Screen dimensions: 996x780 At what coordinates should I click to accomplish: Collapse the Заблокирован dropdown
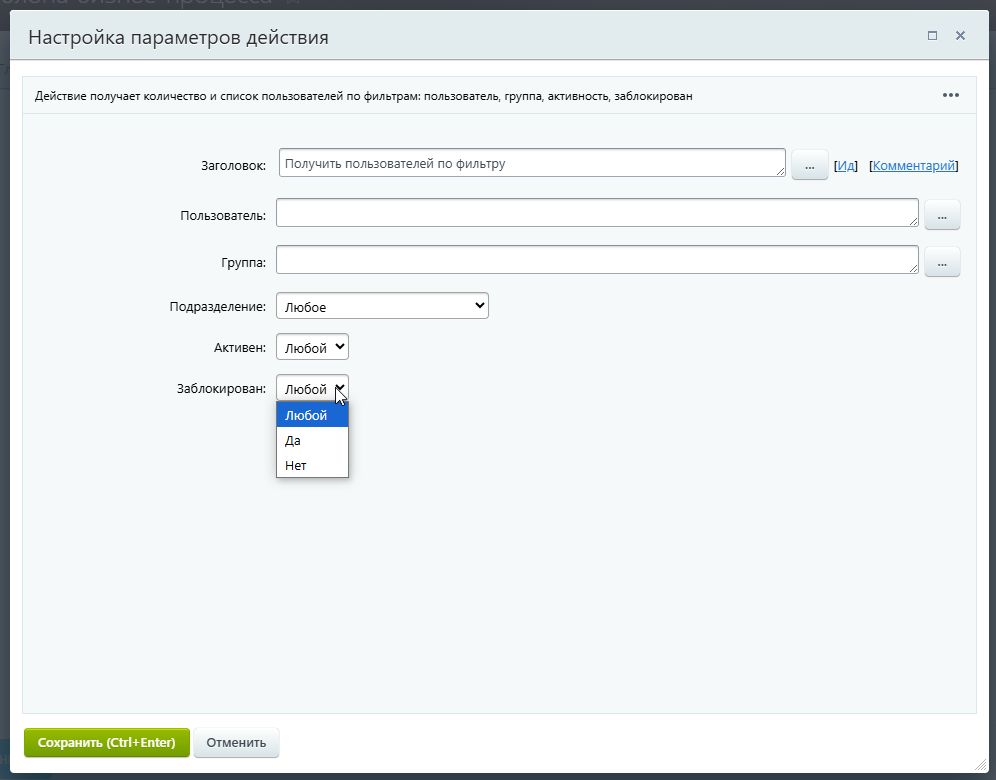[312, 388]
